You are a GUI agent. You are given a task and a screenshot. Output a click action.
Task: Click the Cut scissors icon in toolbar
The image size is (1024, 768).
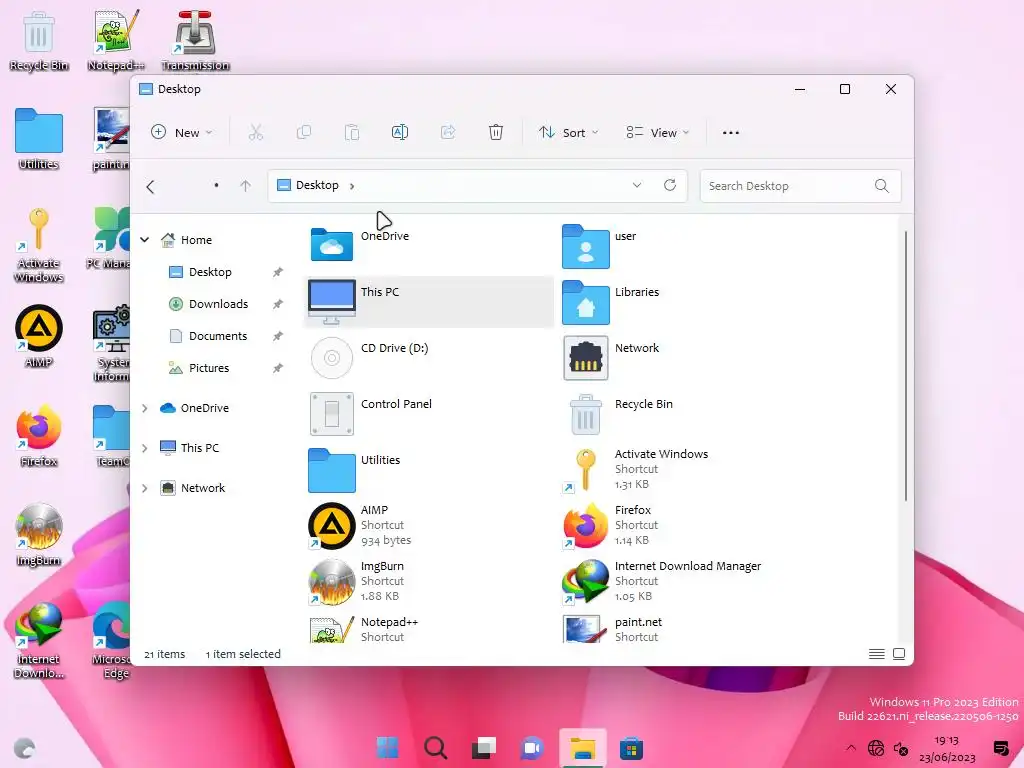[x=256, y=133]
